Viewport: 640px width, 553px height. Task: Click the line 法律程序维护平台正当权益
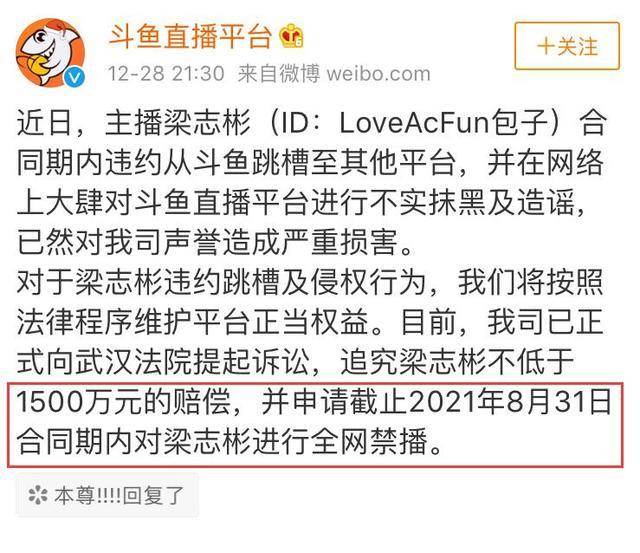click(193, 322)
